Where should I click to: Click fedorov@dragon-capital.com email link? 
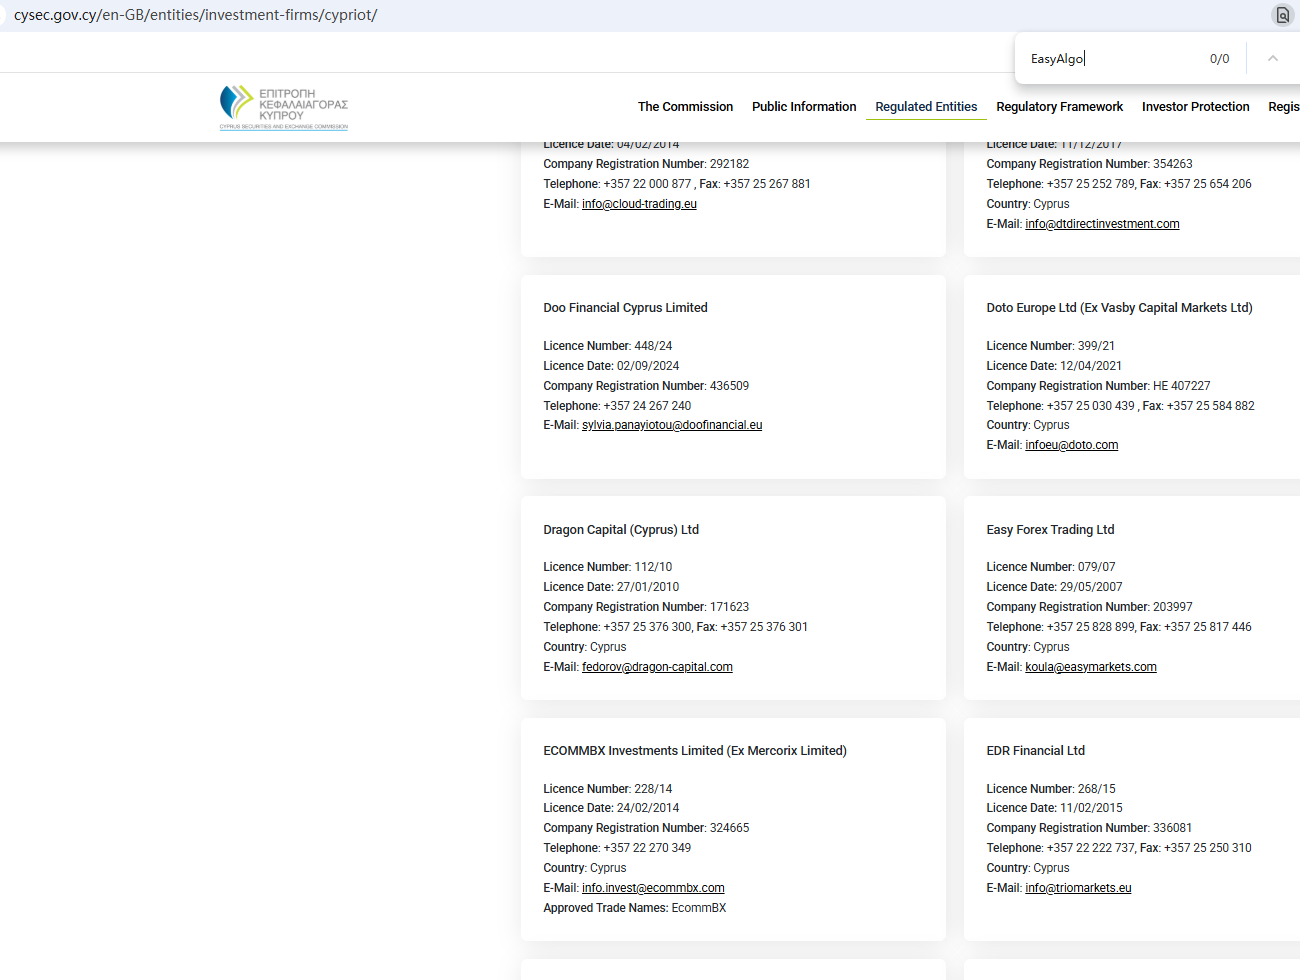657,667
